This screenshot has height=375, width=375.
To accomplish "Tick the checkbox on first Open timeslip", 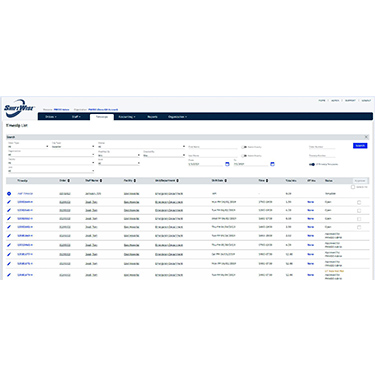I will point(359,202).
